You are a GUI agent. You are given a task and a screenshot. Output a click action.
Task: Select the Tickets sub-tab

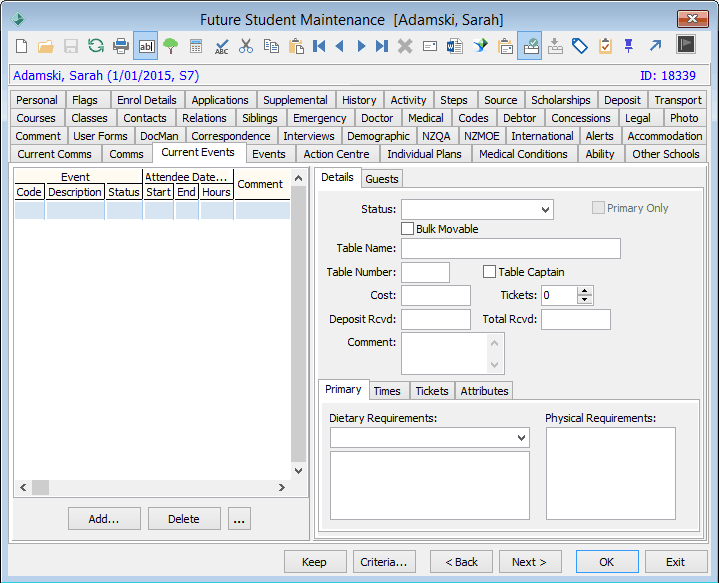[x=432, y=391]
